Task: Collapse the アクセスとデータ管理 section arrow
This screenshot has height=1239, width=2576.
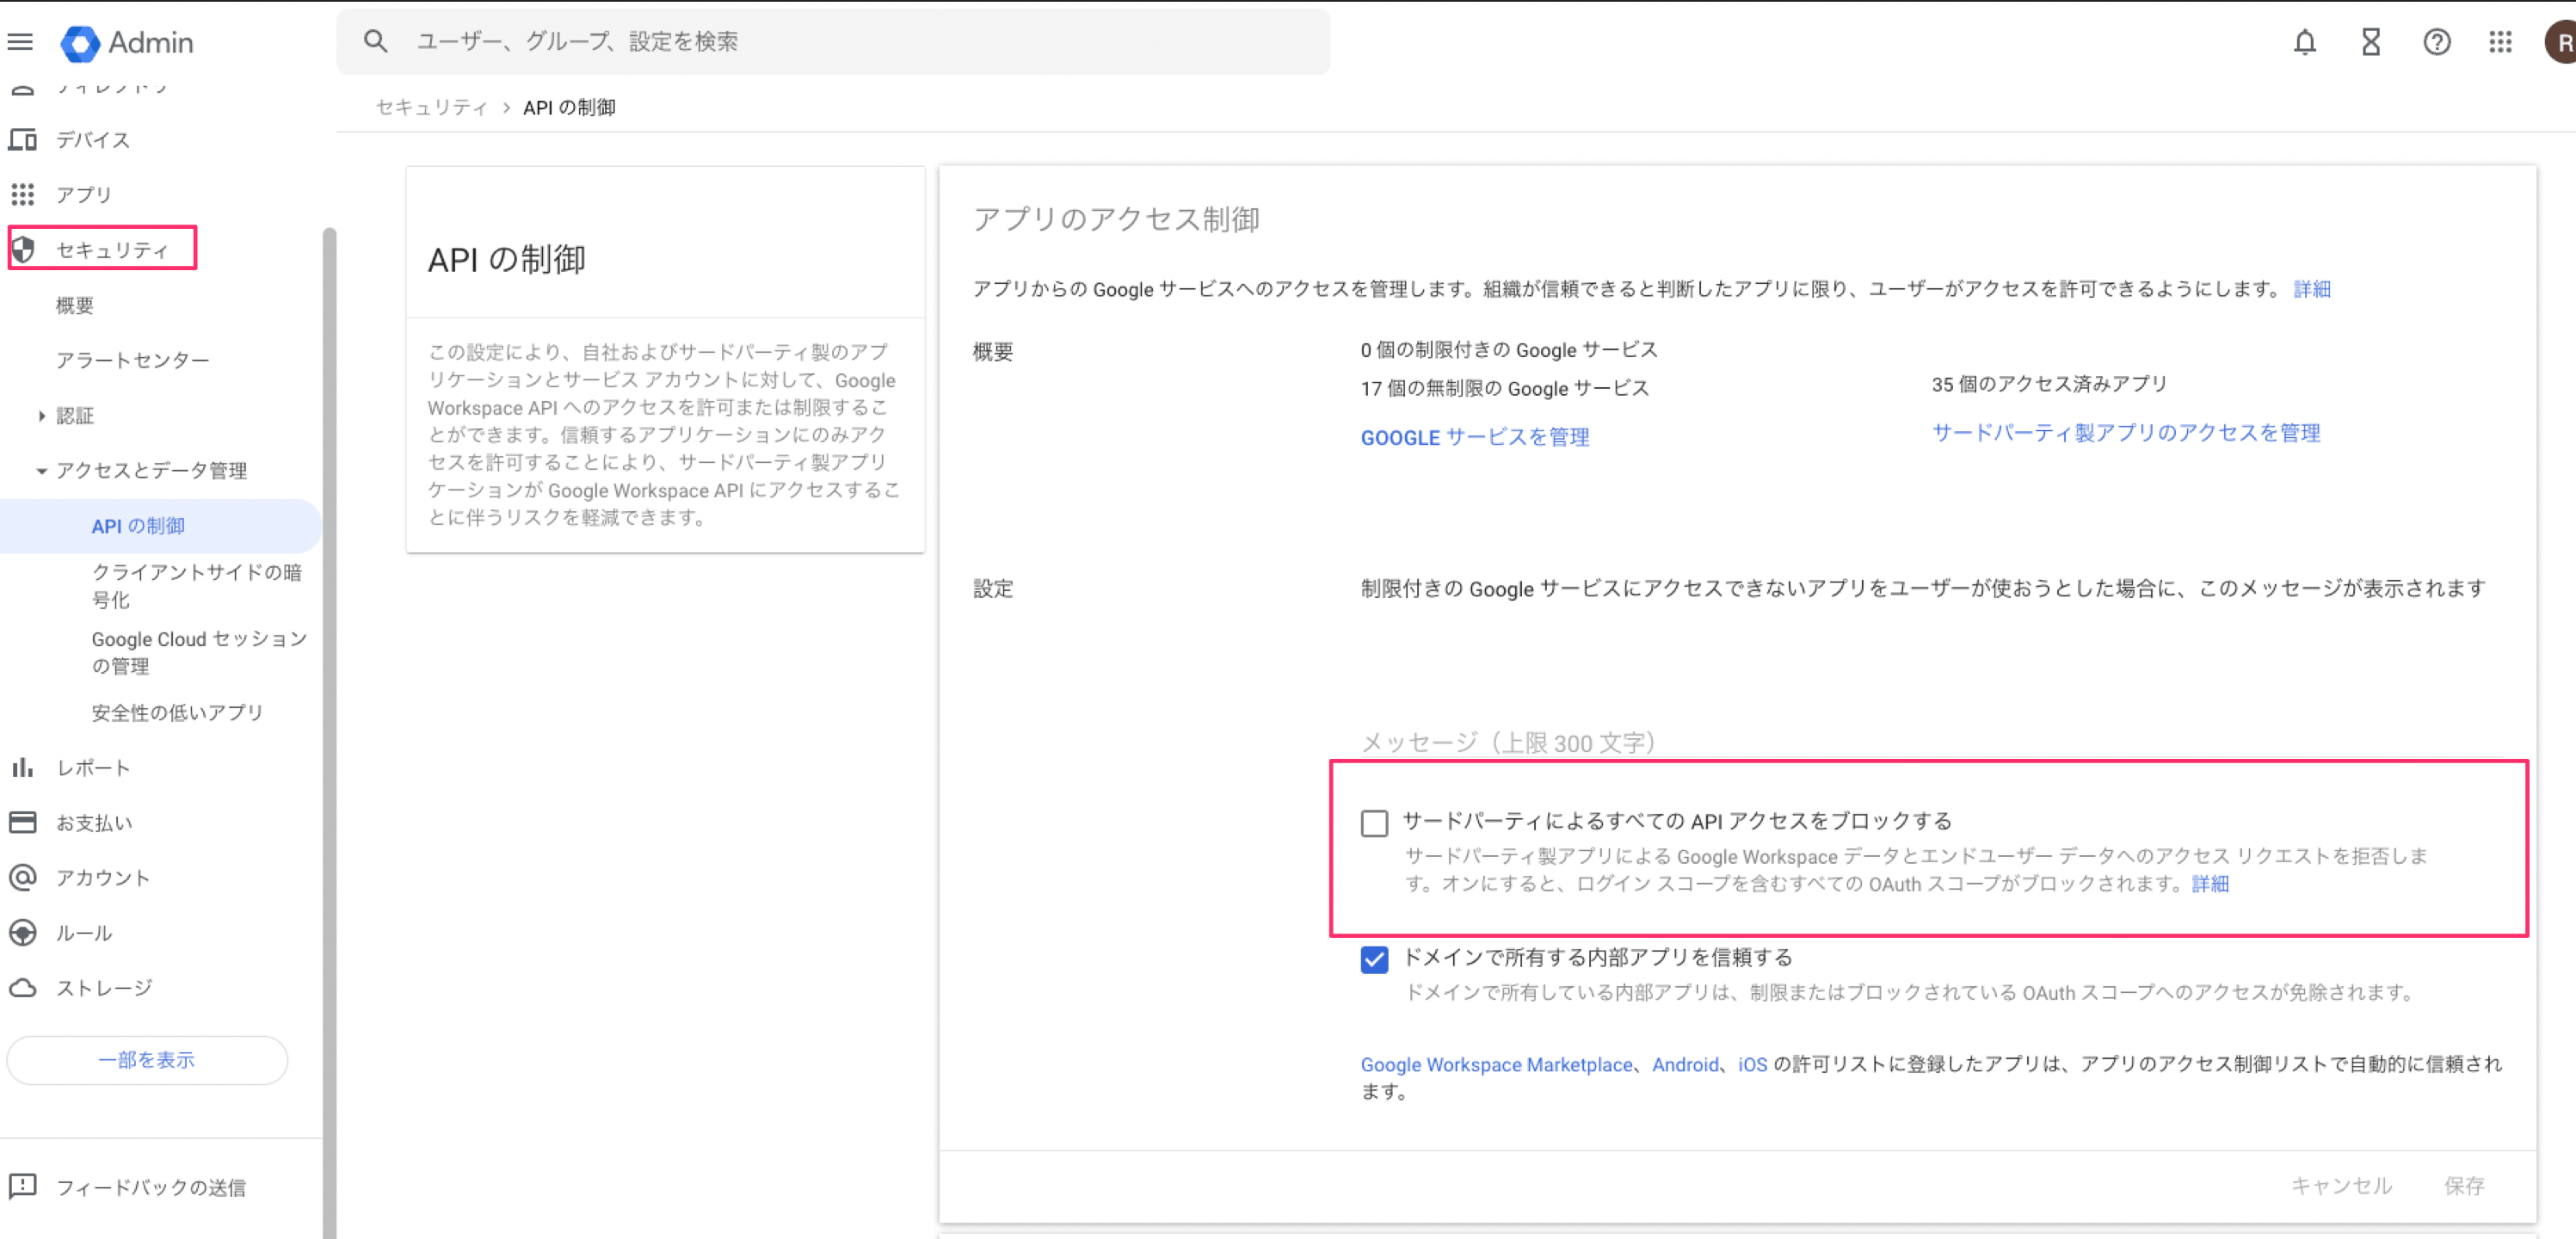Action: pyautogui.click(x=41, y=470)
